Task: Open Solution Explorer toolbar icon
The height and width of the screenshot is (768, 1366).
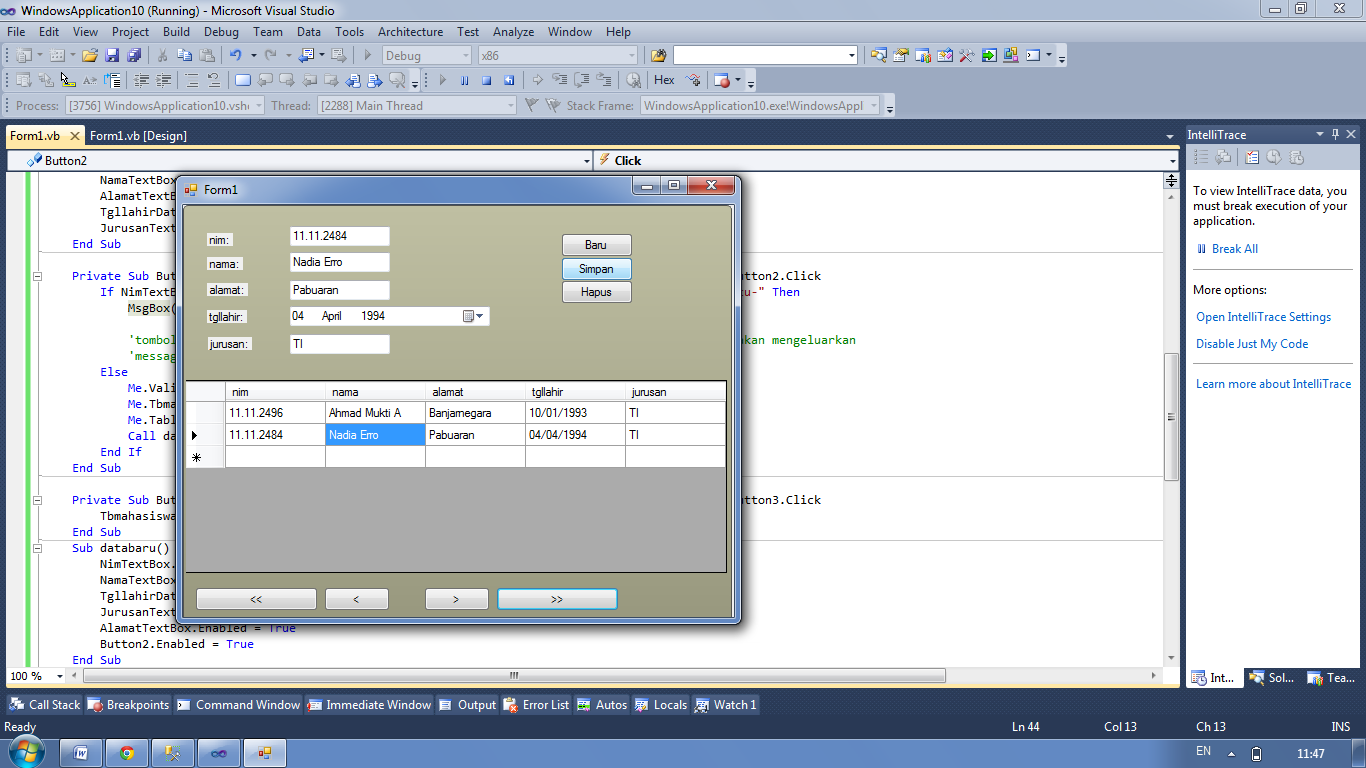Action: (879, 55)
